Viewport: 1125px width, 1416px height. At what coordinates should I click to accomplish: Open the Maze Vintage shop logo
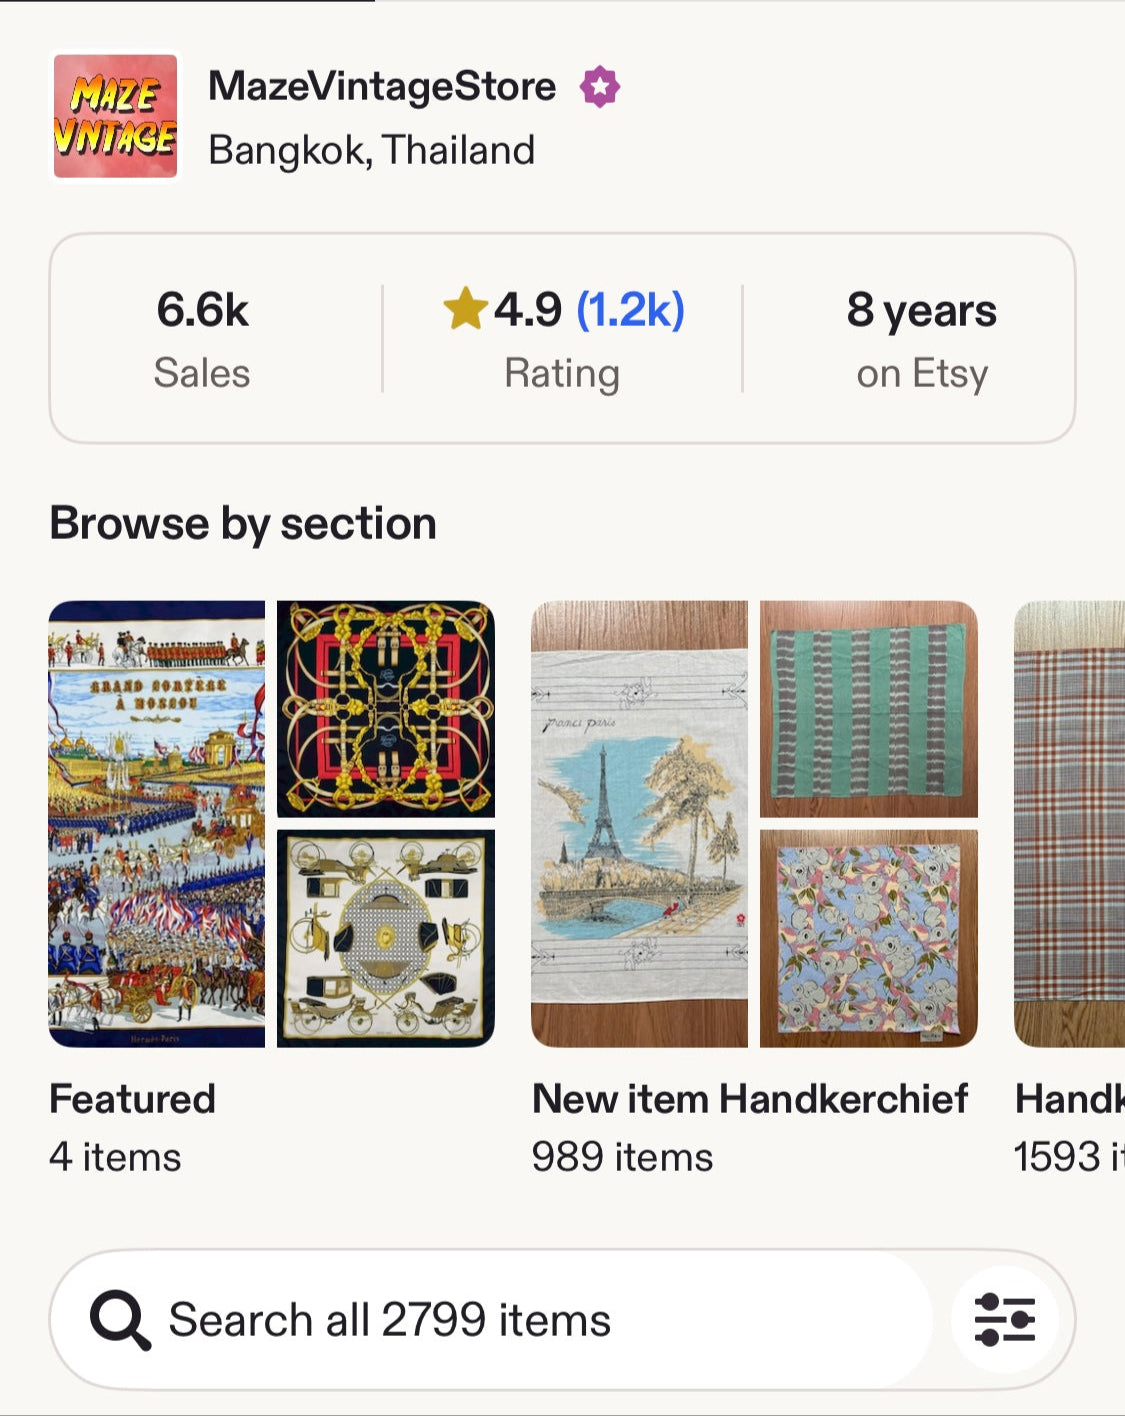click(116, 116)
